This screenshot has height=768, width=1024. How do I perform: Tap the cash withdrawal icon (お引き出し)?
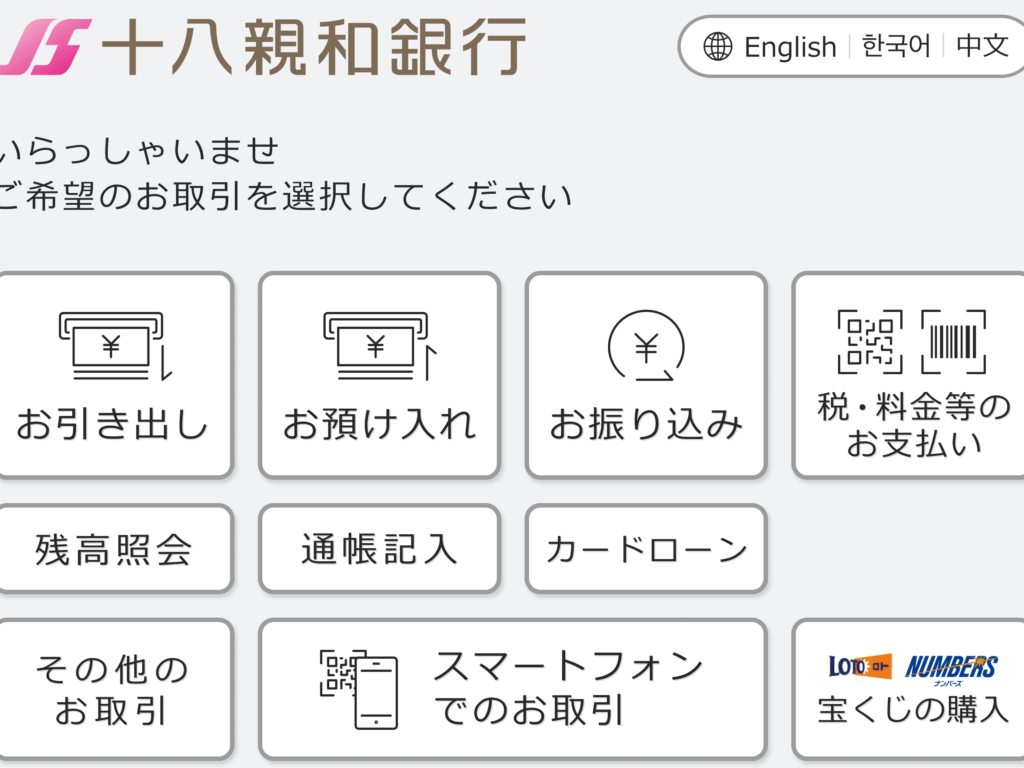click(114, 345)
